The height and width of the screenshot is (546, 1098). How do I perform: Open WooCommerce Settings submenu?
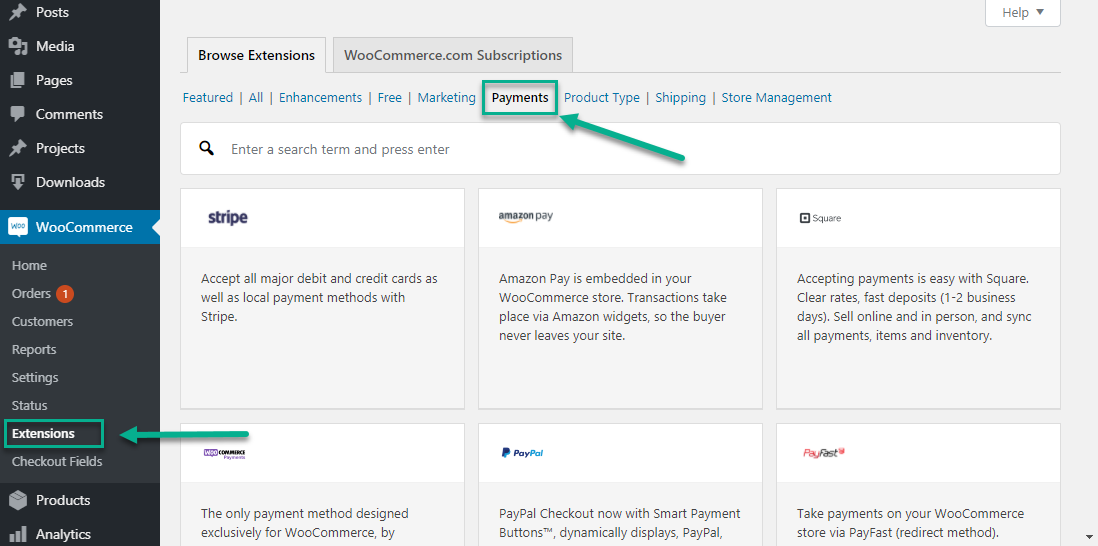point(35,377)
